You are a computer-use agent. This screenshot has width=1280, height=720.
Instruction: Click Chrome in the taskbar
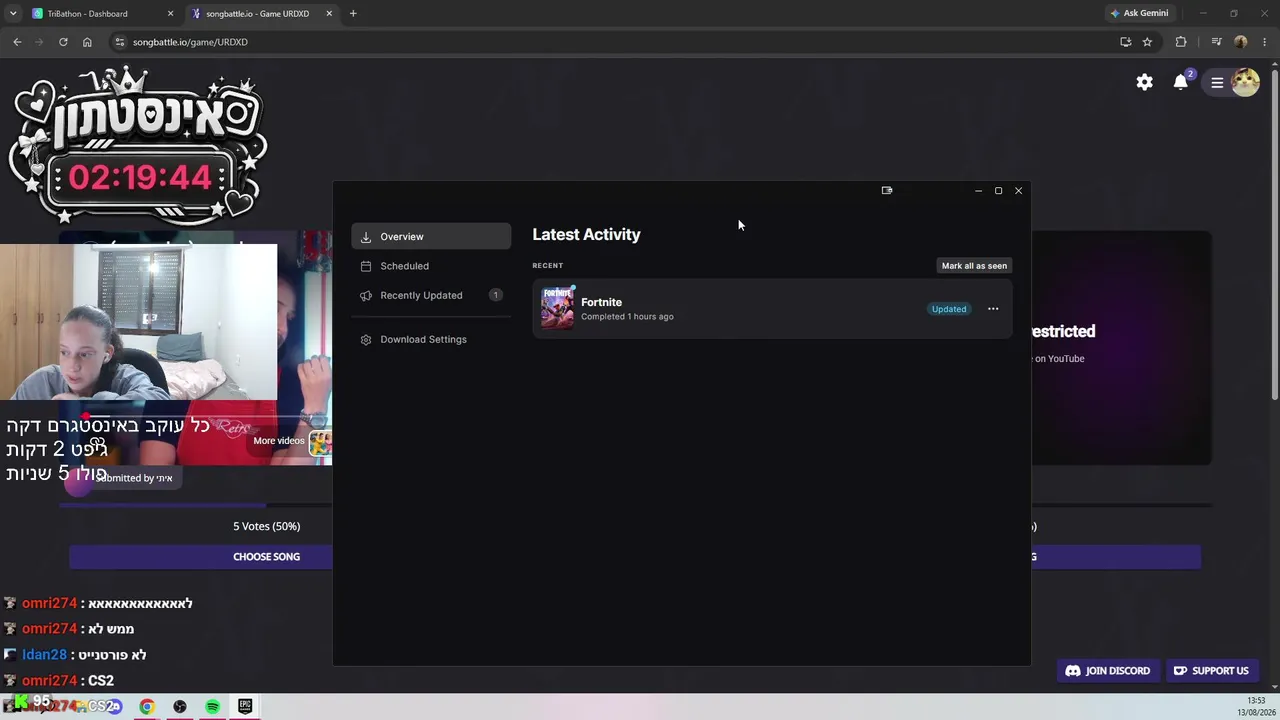147,706
